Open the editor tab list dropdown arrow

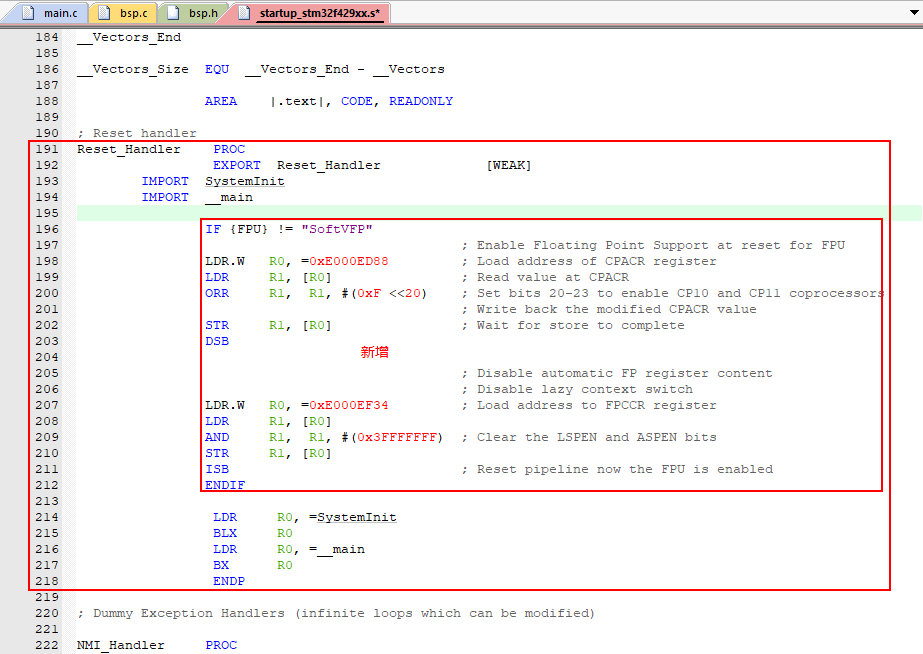coord(915,12)
